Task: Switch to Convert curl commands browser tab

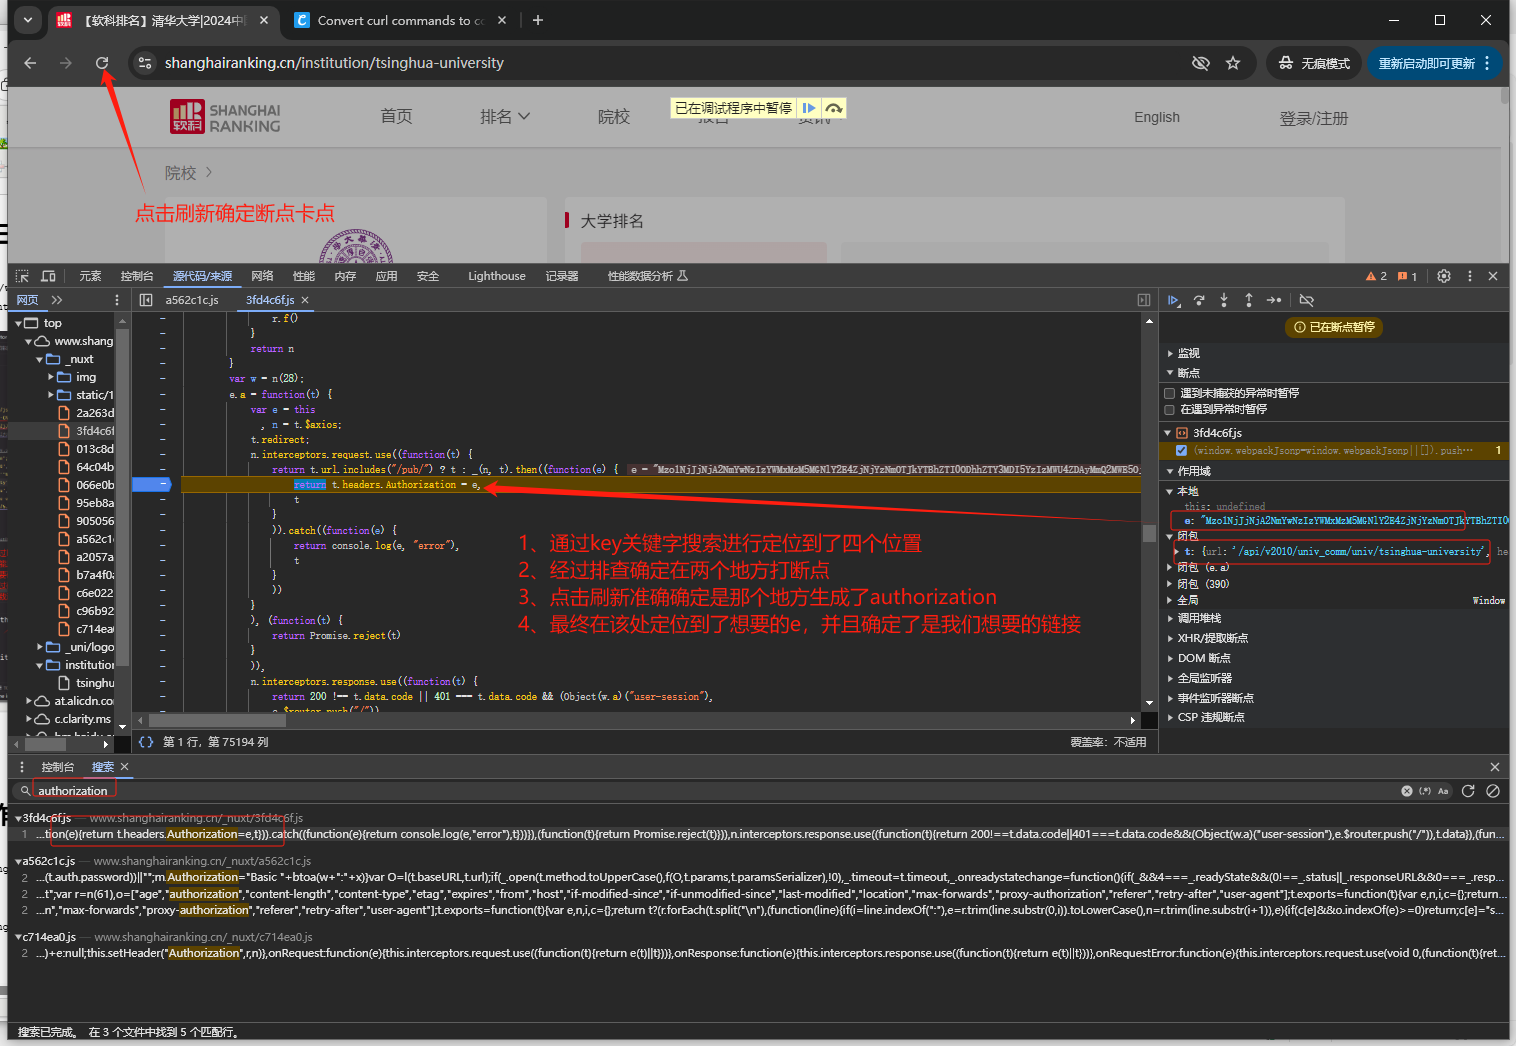Action: click(x=400, y=20)
